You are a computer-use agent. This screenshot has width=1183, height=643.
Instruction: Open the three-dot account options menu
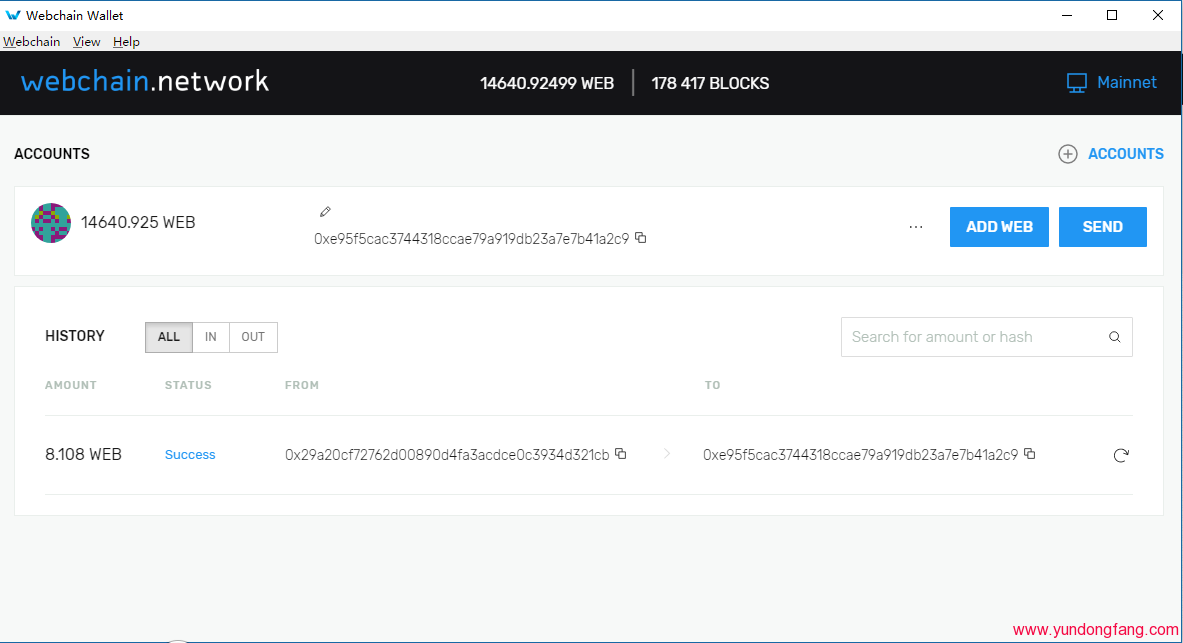click(916, 226)
